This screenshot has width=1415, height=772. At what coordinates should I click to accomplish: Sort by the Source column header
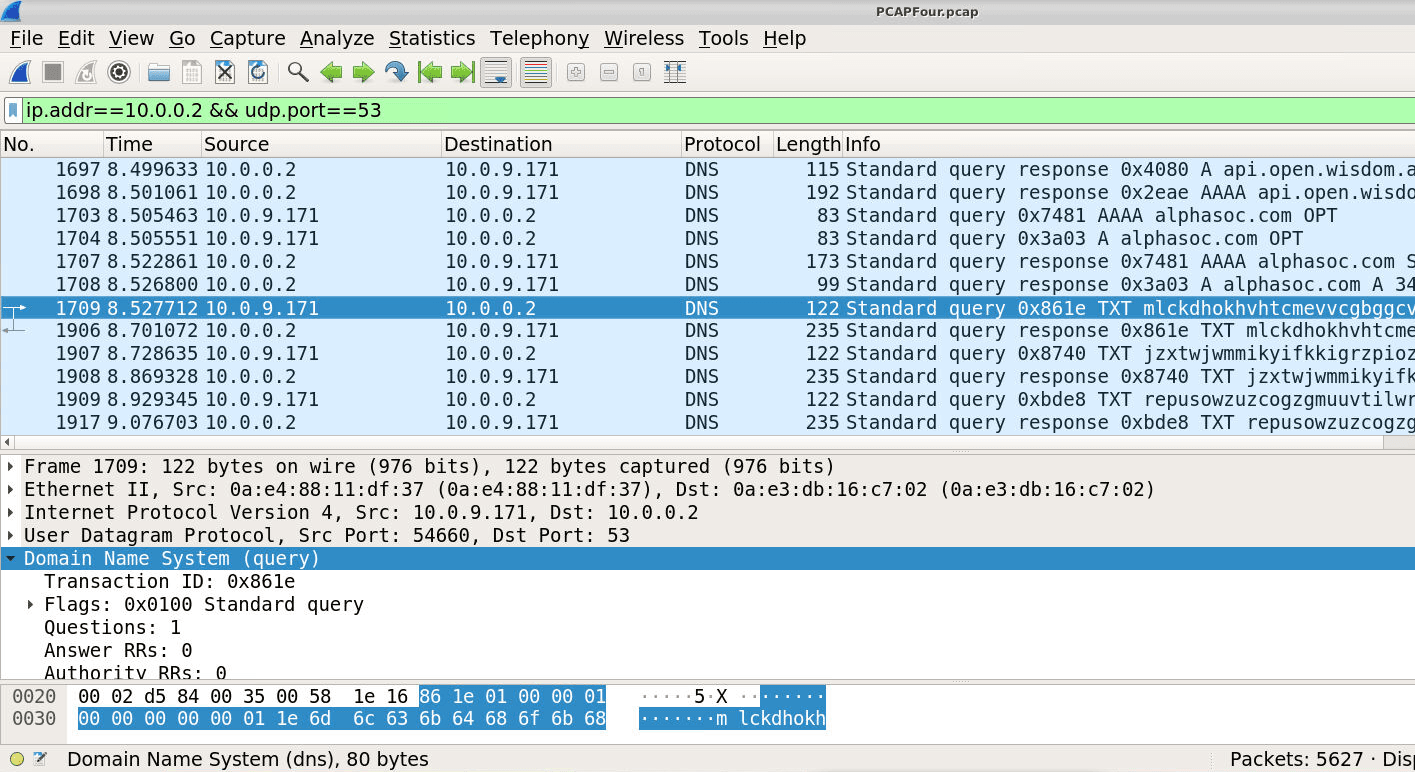[321, 144]
